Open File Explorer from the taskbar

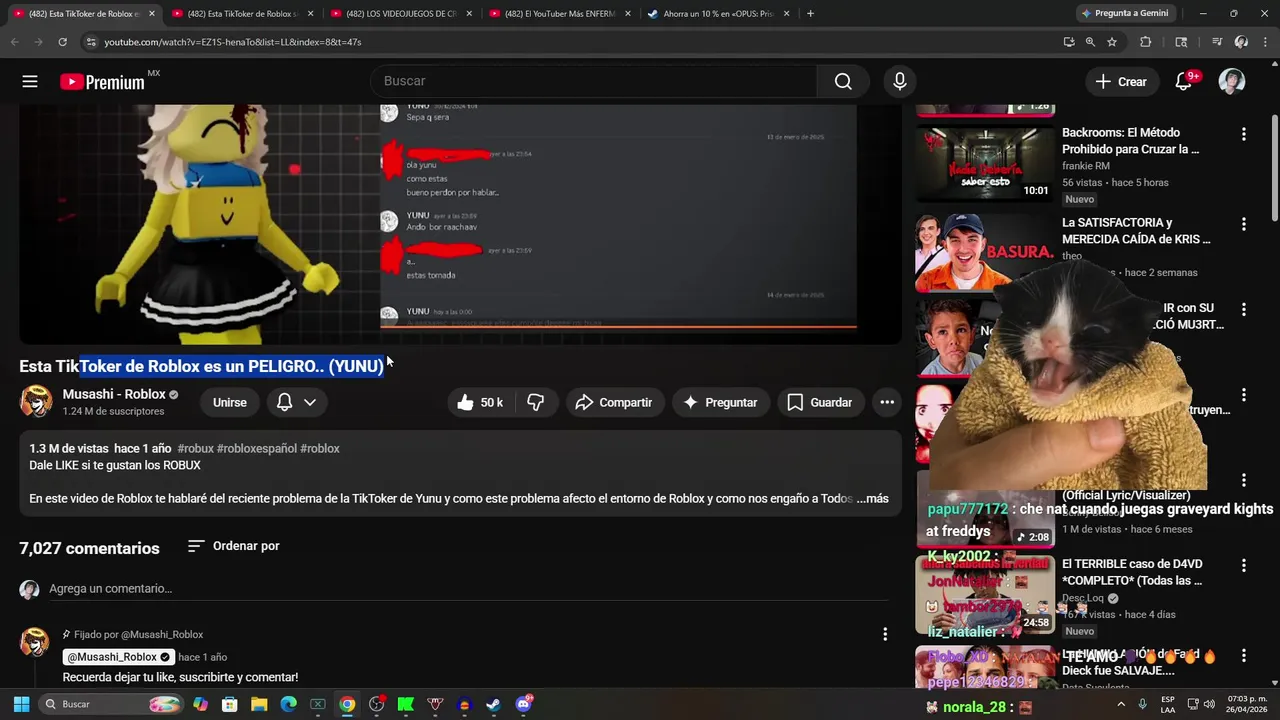[259, 704]
